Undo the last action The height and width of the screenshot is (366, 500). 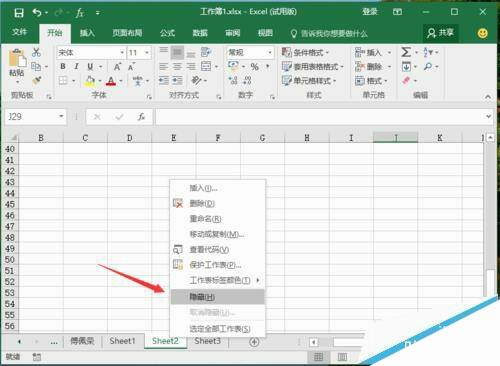tap(37, 13)
